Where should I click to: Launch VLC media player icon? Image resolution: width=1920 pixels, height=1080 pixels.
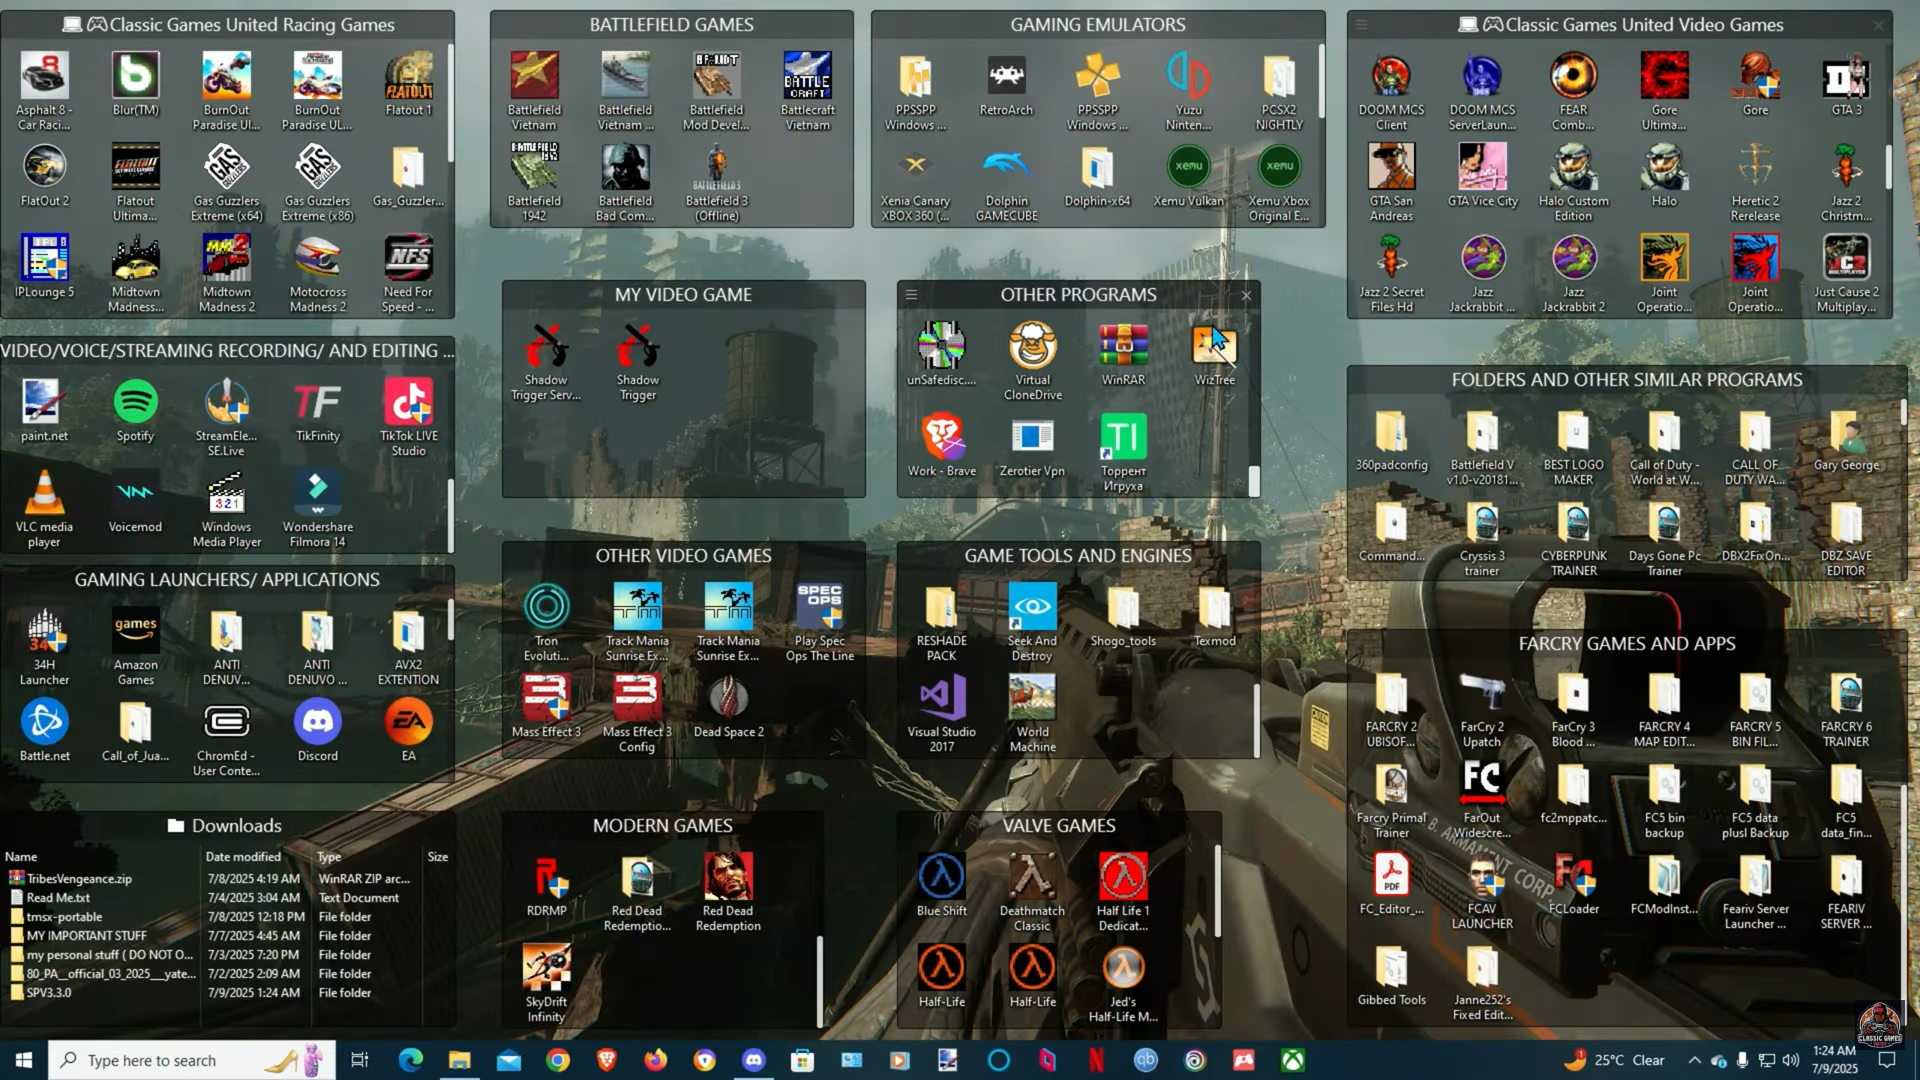(44, 494)
